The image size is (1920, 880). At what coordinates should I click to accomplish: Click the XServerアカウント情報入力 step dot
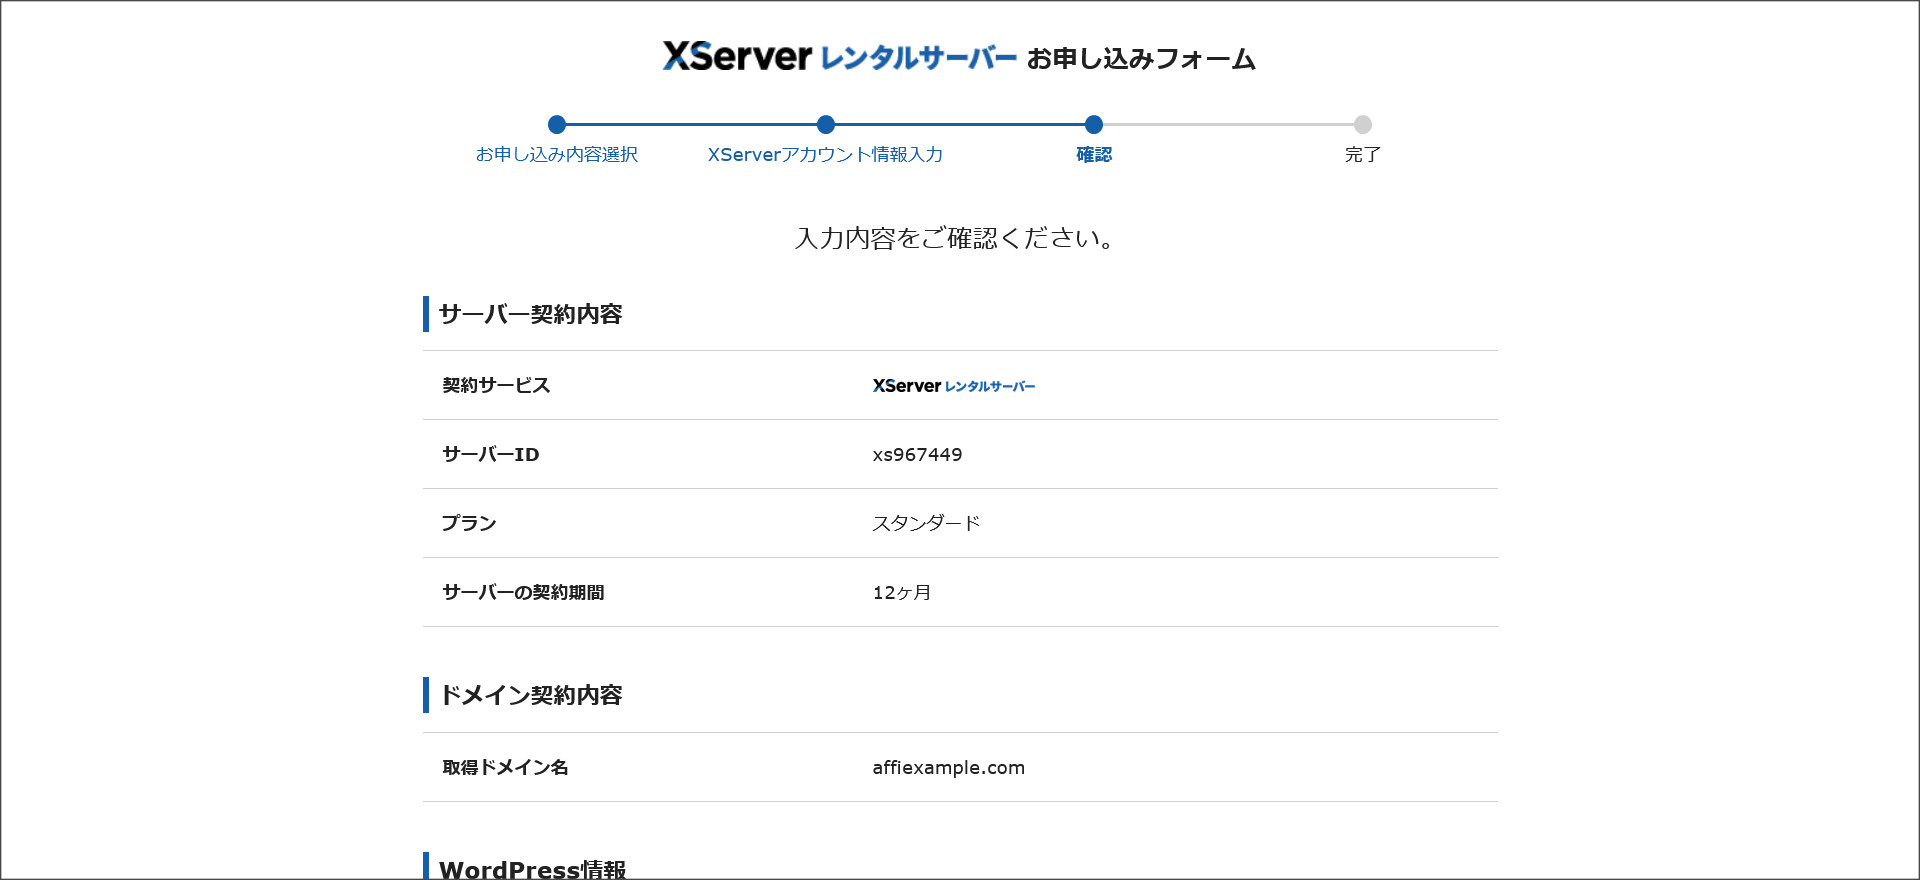(825, 125)
